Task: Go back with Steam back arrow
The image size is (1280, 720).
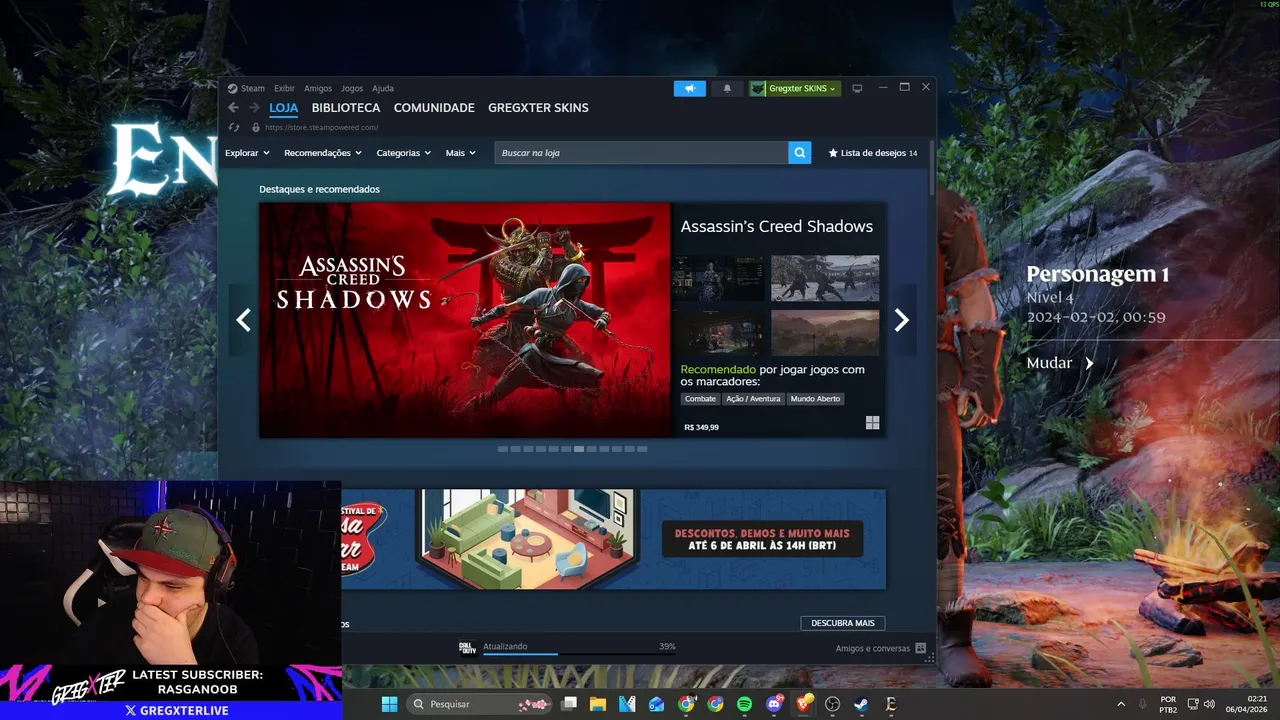Action: [233, 108]
